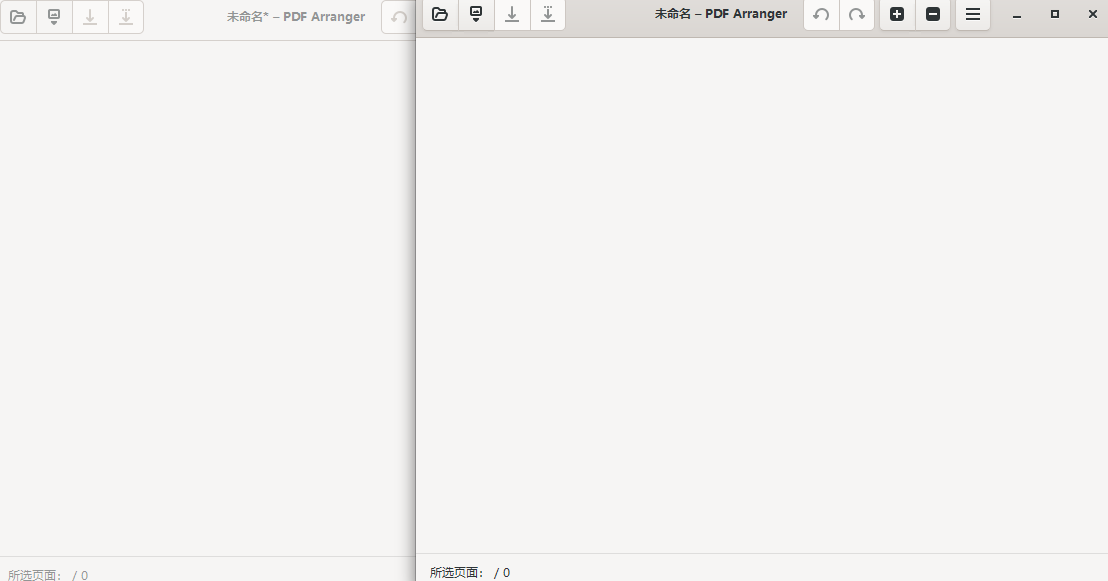This screenshot has height=581, width=1108.
Task: Click Save As icon in front window
Action: pyautogui.click(x=548, y=14)
